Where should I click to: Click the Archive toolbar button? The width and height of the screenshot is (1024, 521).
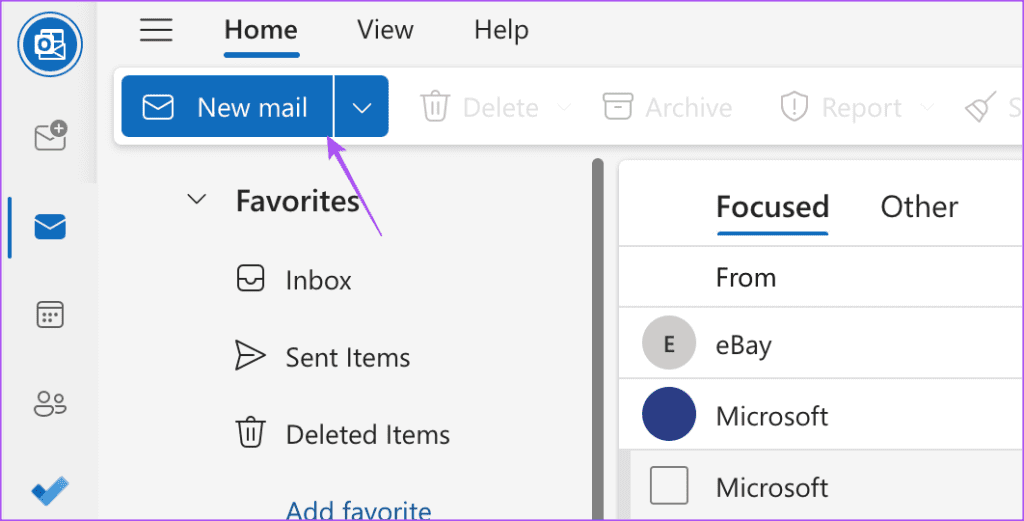667,107
